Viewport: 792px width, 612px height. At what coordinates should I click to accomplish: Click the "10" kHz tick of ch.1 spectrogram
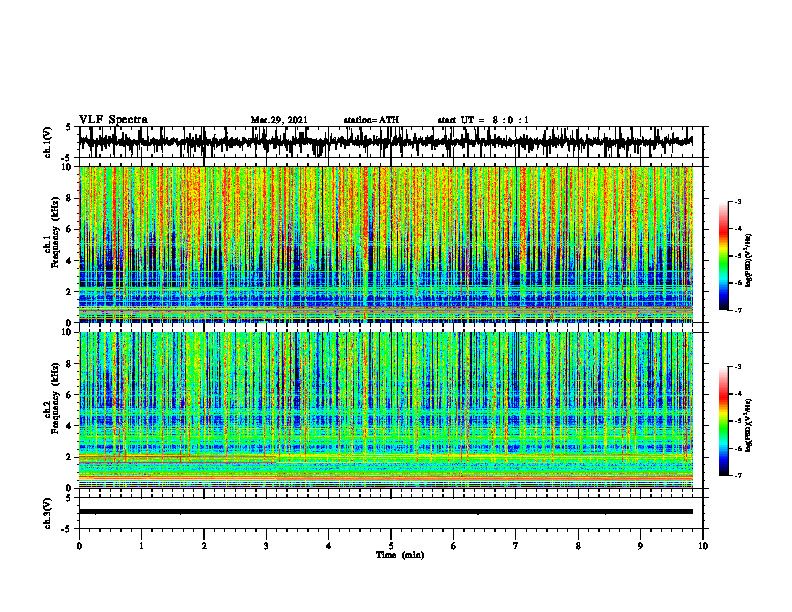[x=68, y=167]
